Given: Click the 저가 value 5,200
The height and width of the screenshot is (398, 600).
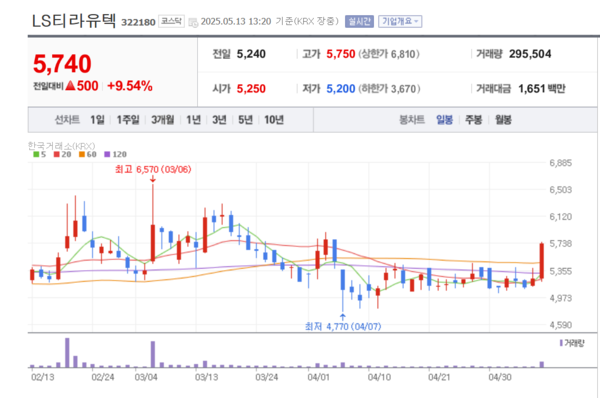Looking at the screenshot, I should coord(341,89).
